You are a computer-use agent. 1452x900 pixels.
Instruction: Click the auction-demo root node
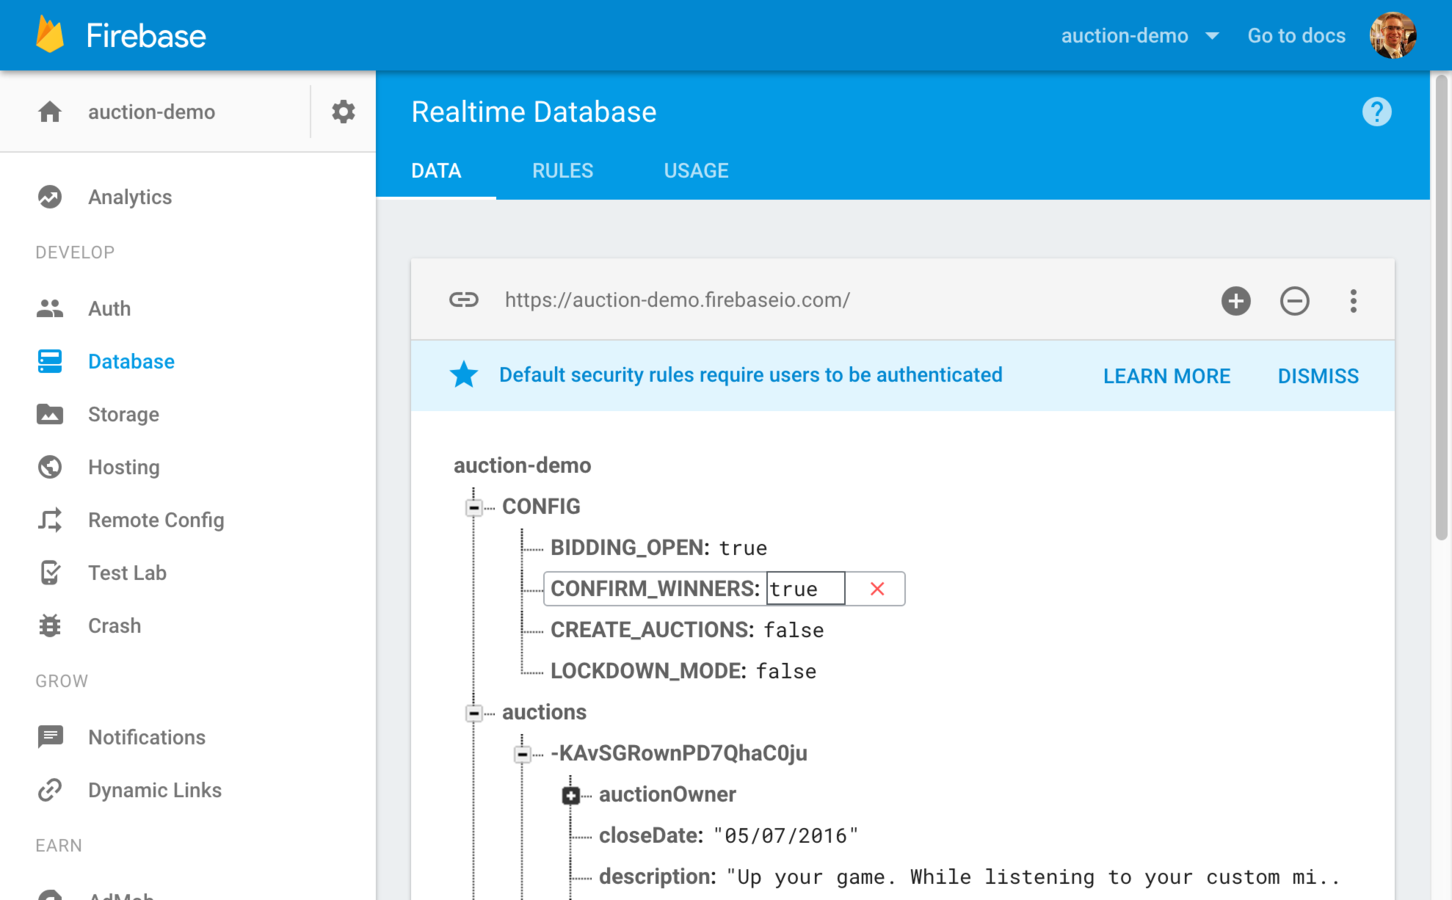[522, 465]
